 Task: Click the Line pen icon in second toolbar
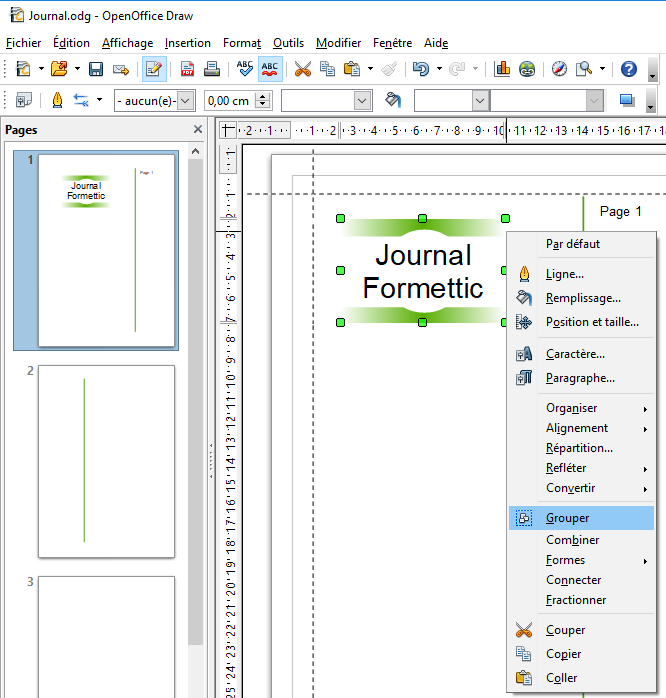[57, 100]
